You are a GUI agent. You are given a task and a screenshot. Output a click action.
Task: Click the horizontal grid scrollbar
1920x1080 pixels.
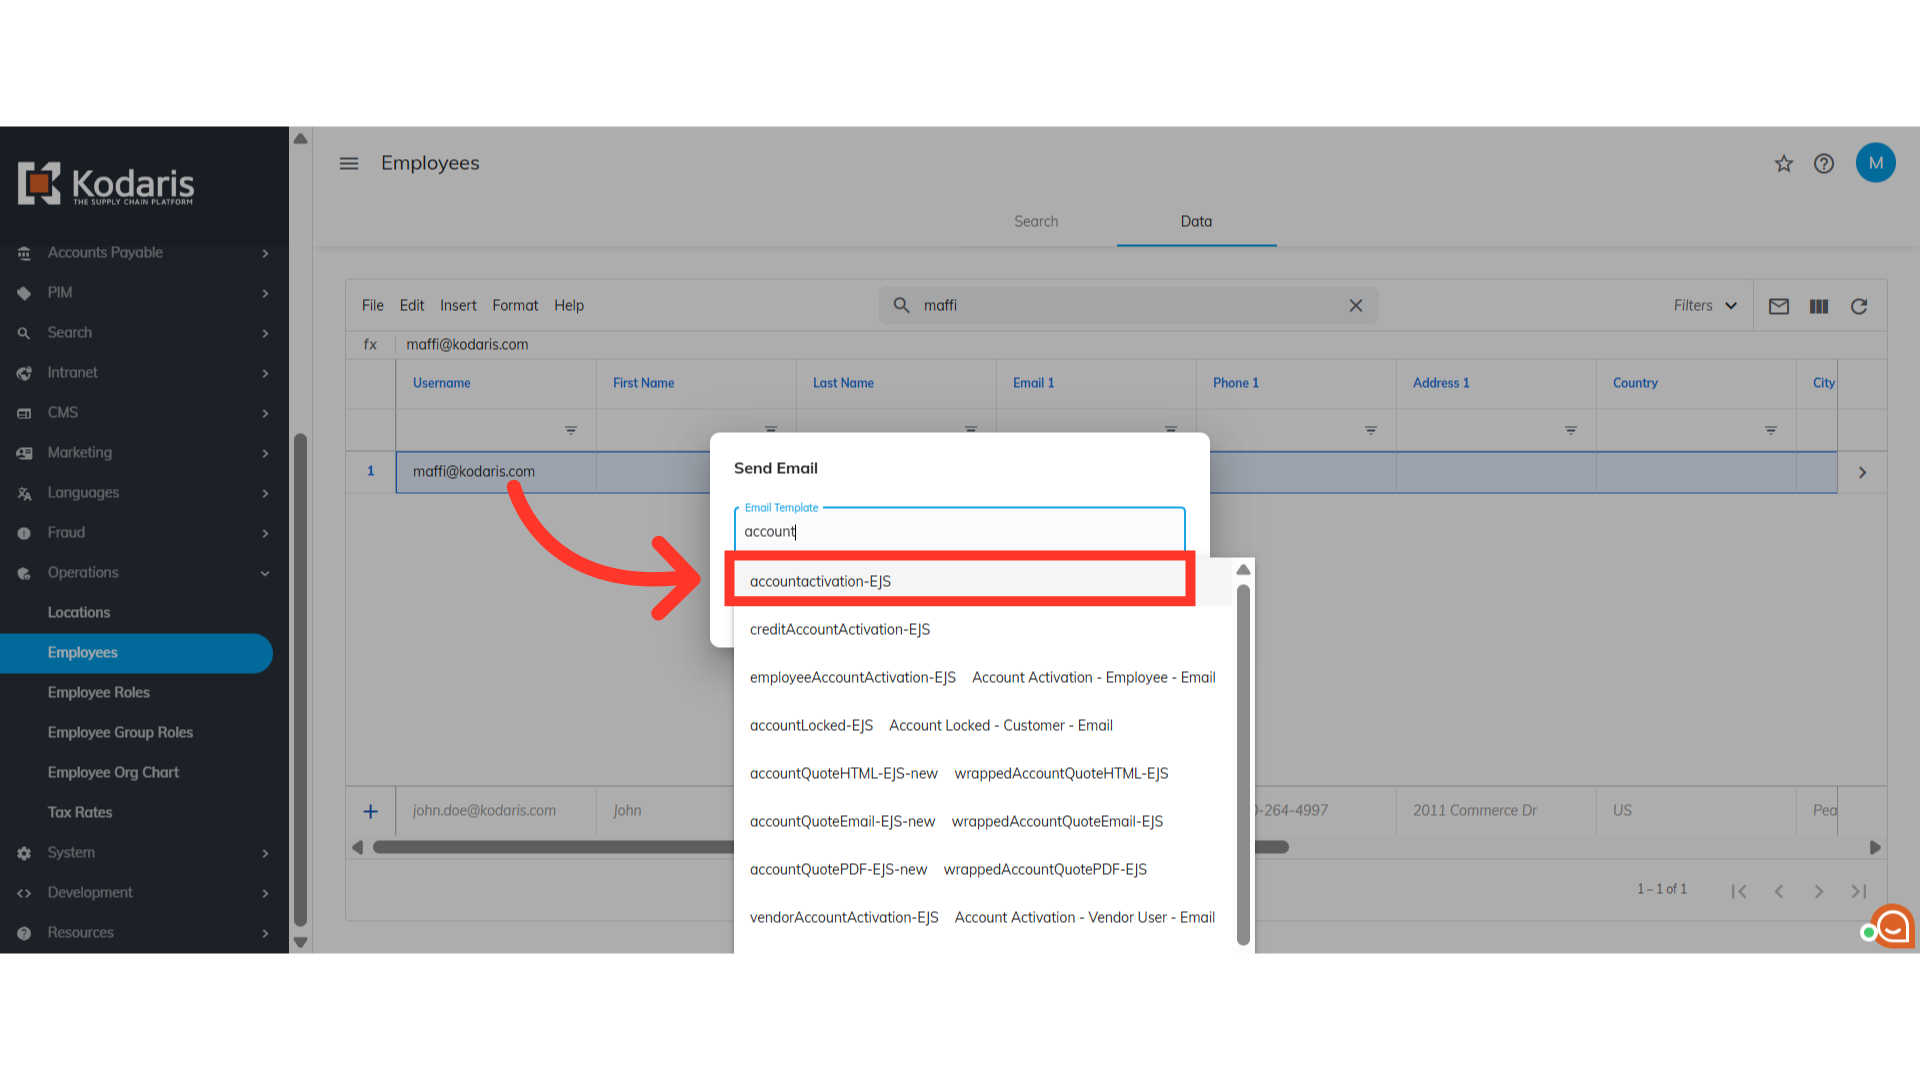pyautogui.click(x=550, y=847)
